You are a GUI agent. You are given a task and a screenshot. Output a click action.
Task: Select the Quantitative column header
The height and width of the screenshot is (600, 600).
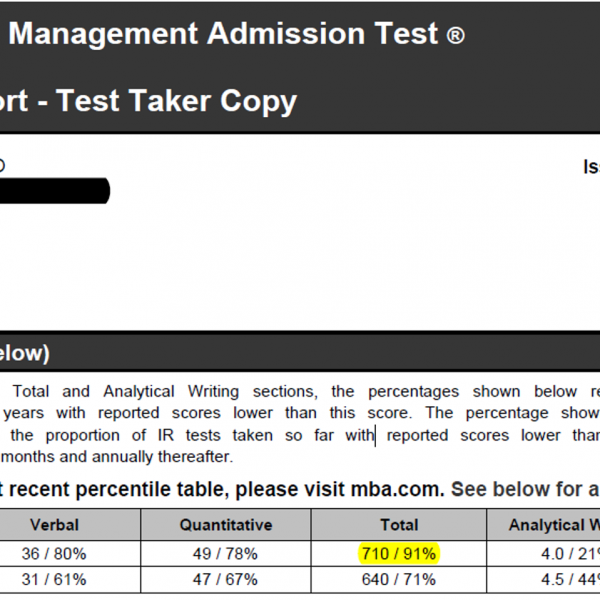225,524
